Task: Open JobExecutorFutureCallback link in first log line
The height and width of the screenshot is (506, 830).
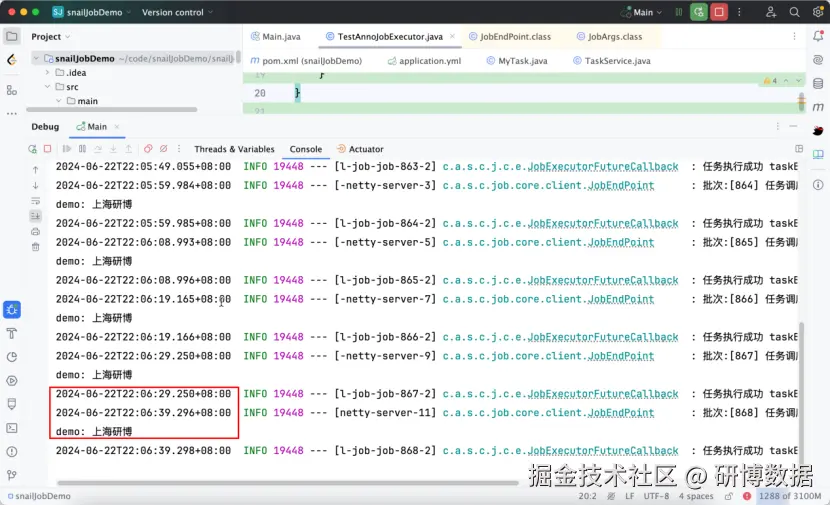Action: [x=603, y=167]
